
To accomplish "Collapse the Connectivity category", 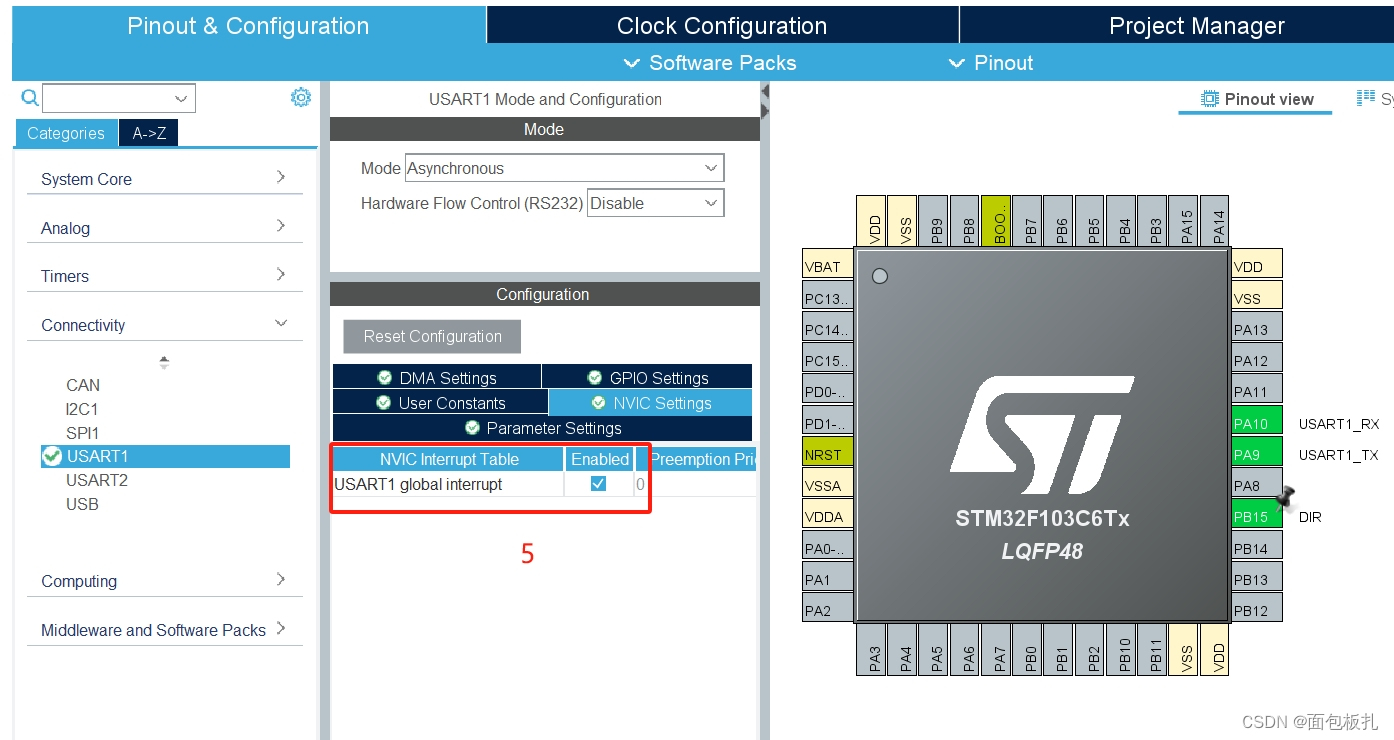I will [x=164, y=324].
